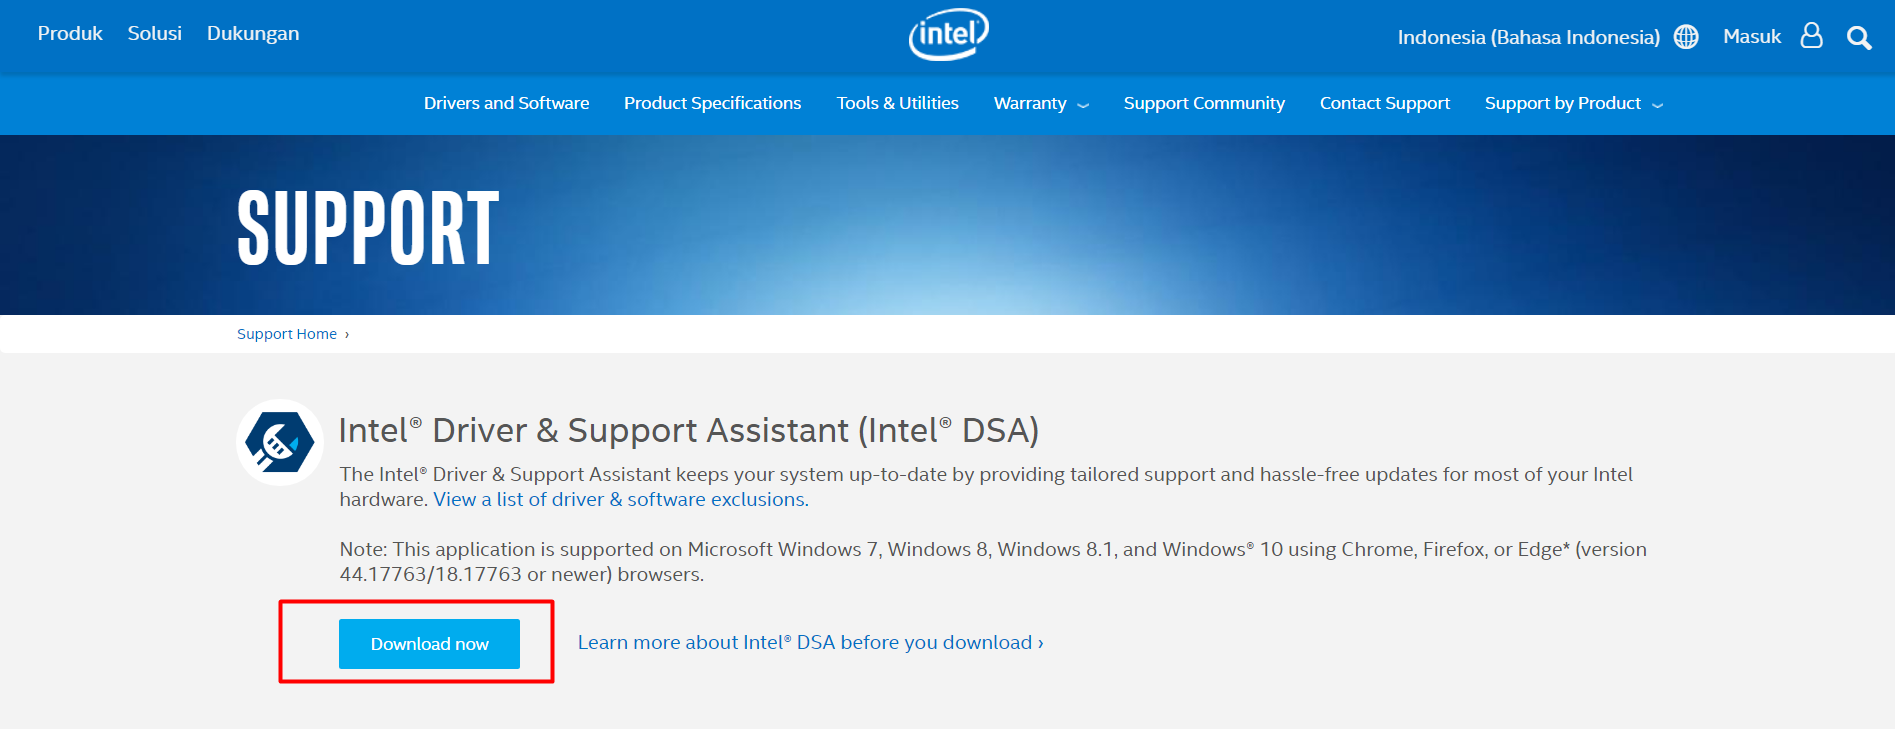View list of driver & software exclusions
The height and width of the screenshot is (729, 1895).
click(621, 499)
